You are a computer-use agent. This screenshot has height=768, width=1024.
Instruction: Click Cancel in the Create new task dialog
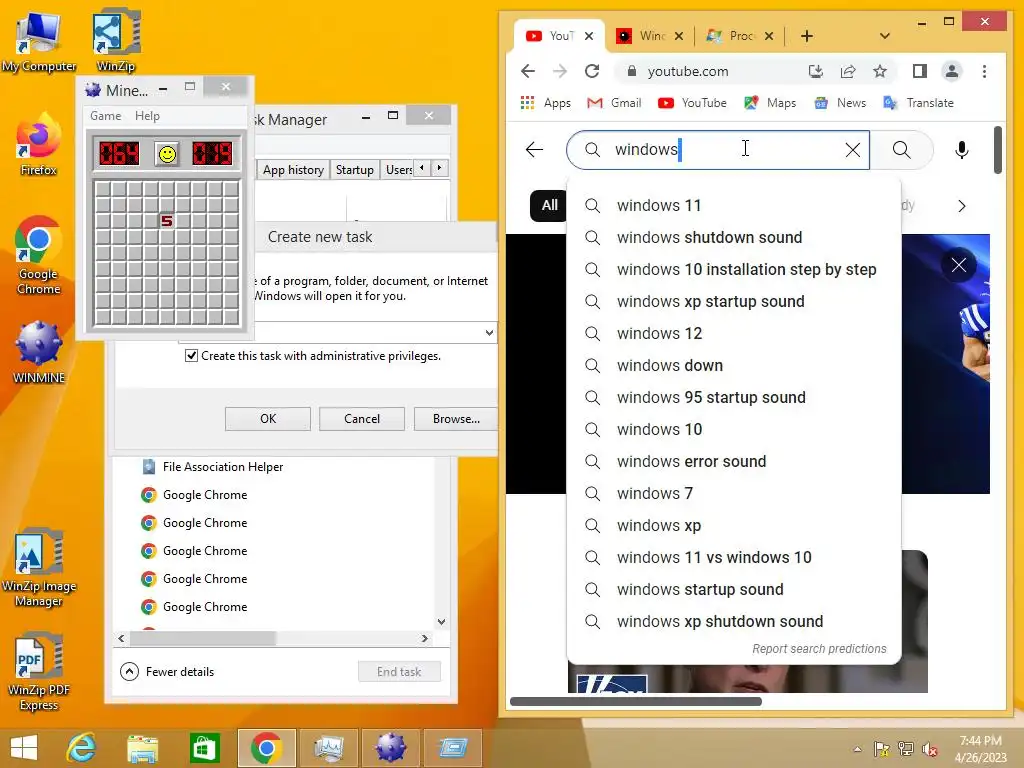(362, 419)
